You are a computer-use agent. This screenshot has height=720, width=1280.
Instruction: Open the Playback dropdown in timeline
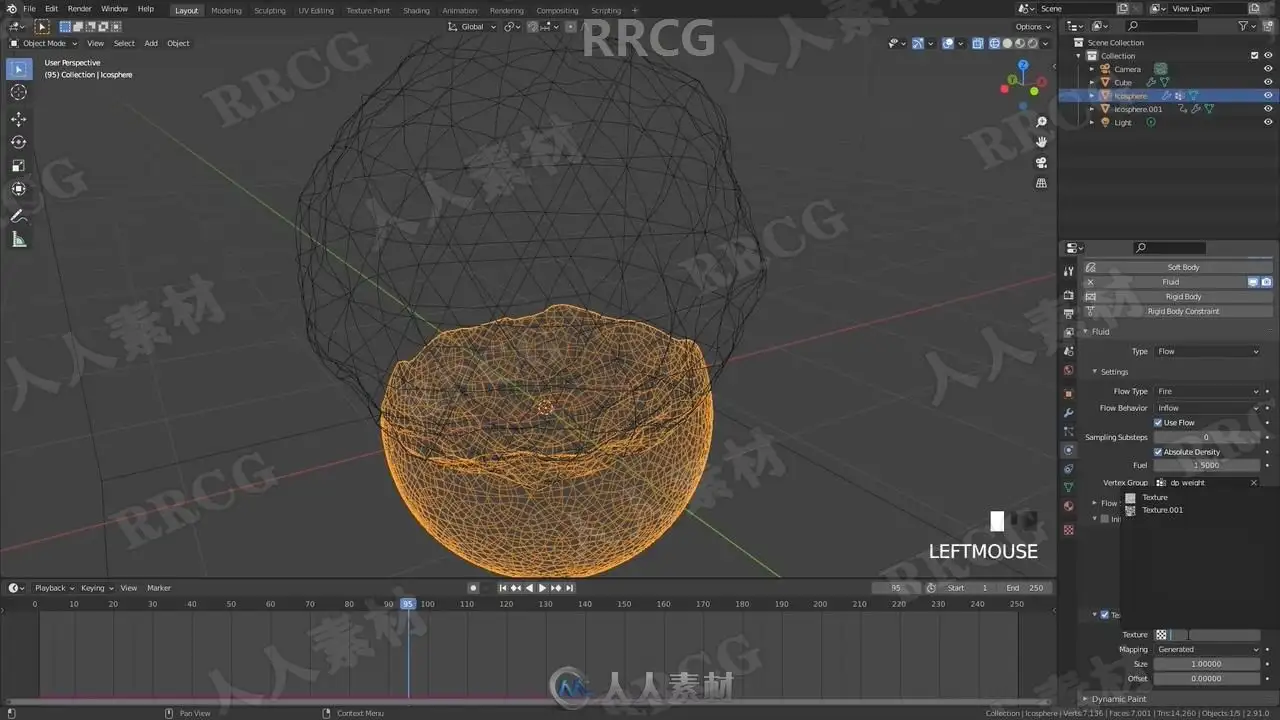click(54, 588)
